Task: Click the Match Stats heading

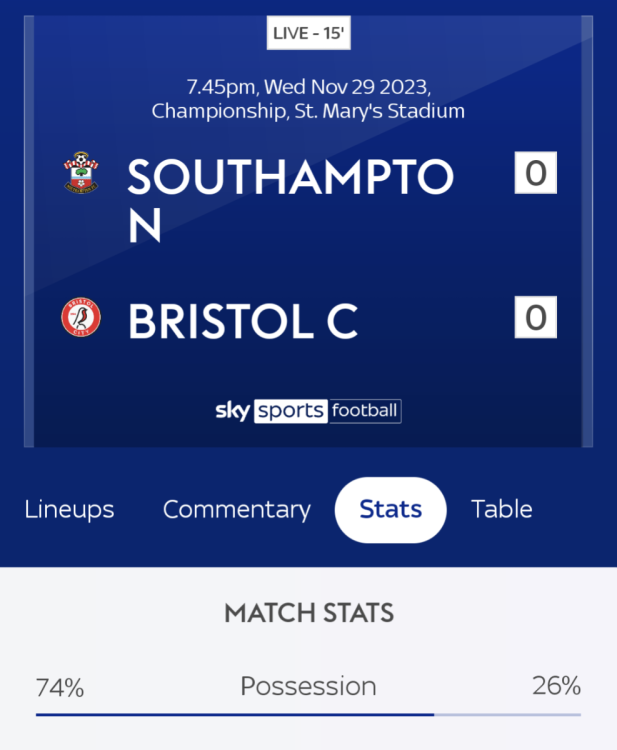Action: pyautogui.click(x=308, y=613)
